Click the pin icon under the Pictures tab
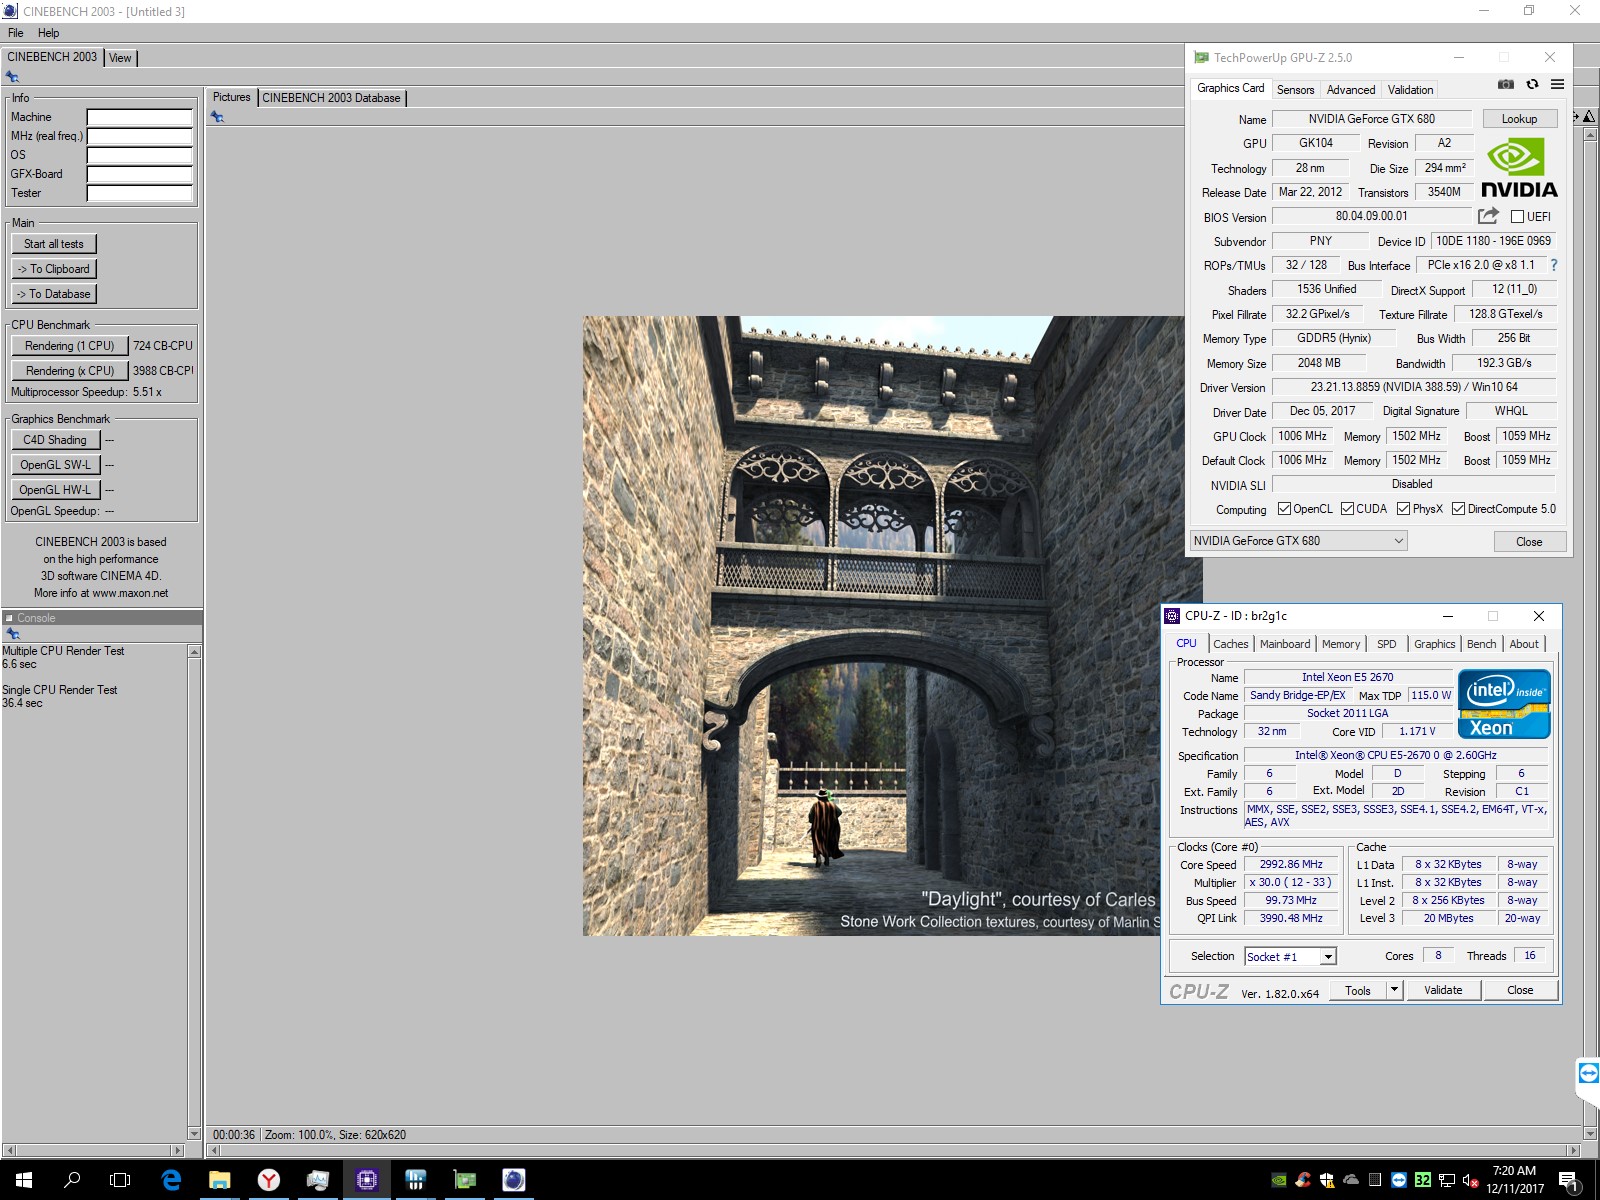This screenshot has height=1200, width=1600. [217, 117]
